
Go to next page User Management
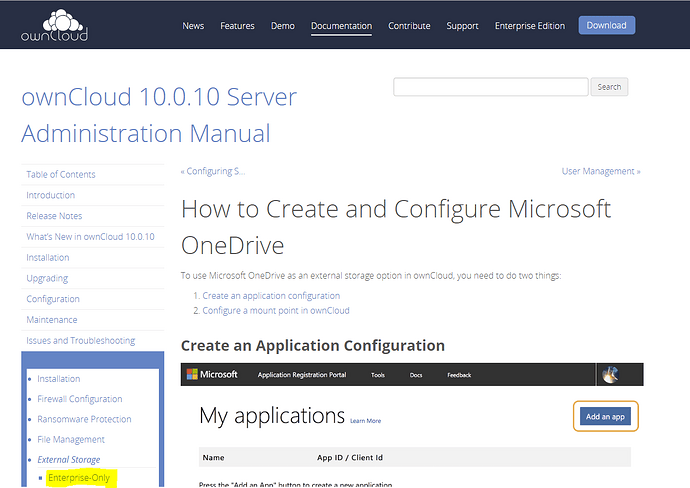point(601,171)
